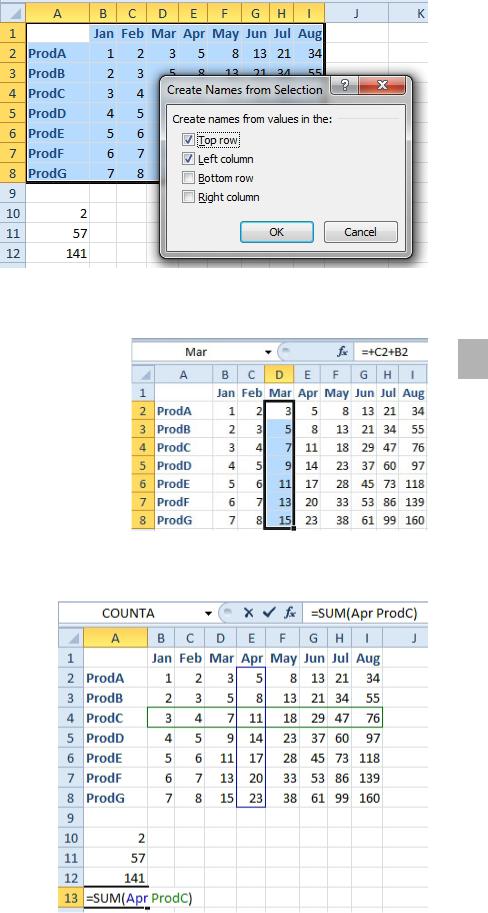Image resolution: width=488 pixels, height=913 pixels.
Task: Select row 9 header in the dialog's sheet
Action: 13,192
